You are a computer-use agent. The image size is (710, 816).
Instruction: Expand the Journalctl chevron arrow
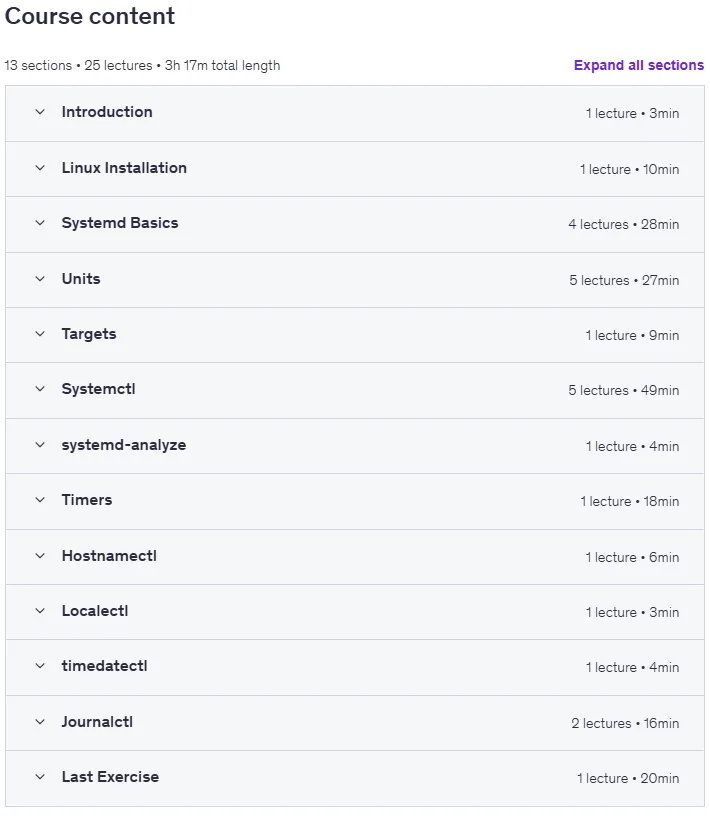click(x=40, y=722)
